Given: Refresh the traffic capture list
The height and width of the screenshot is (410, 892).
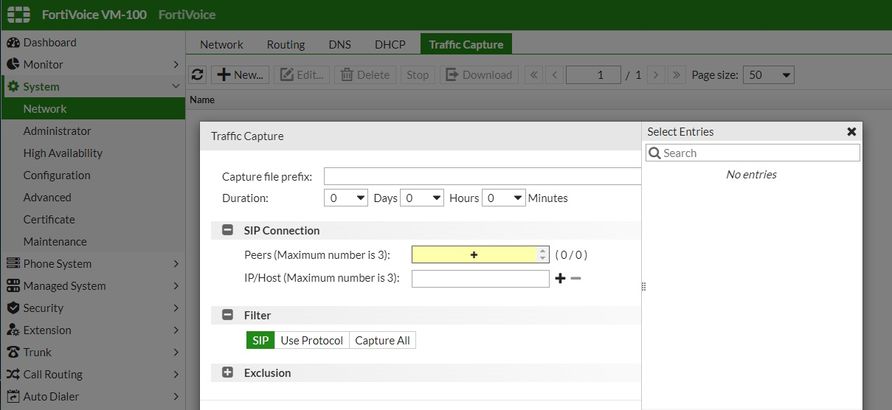Looking at the screenshot, I should coord(197,74).
